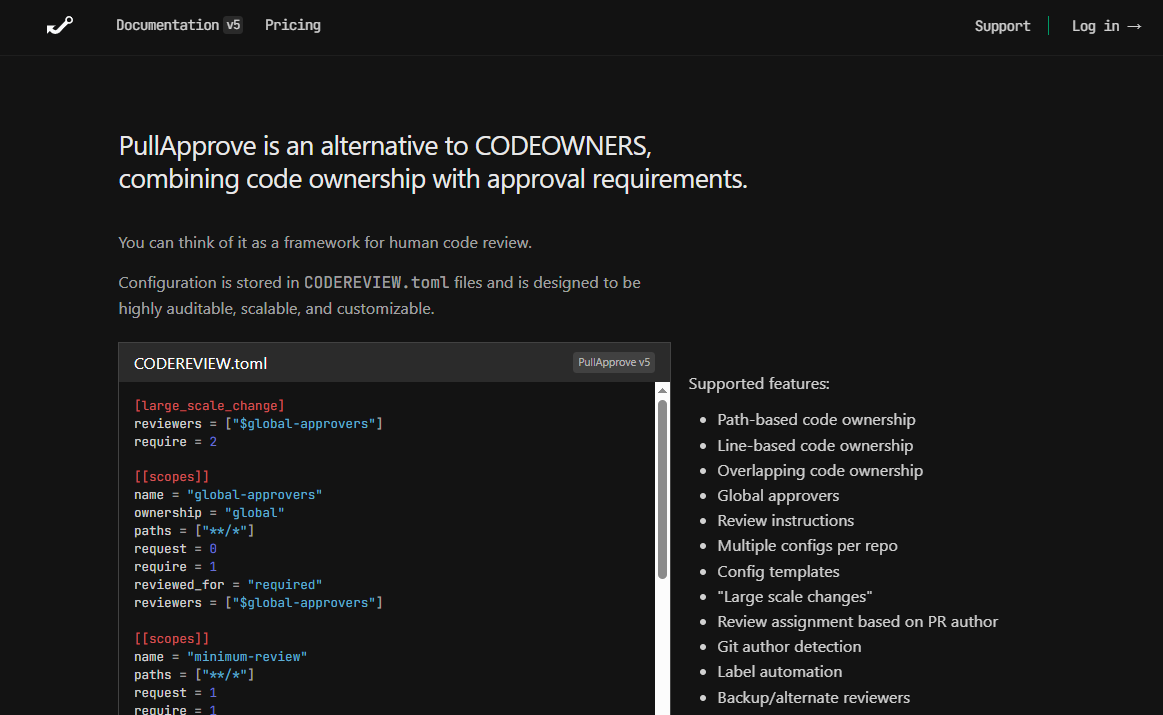Click the [large_scale_change] line in code
This screenshot has height=715, width=1163.
tap(209, 406)
